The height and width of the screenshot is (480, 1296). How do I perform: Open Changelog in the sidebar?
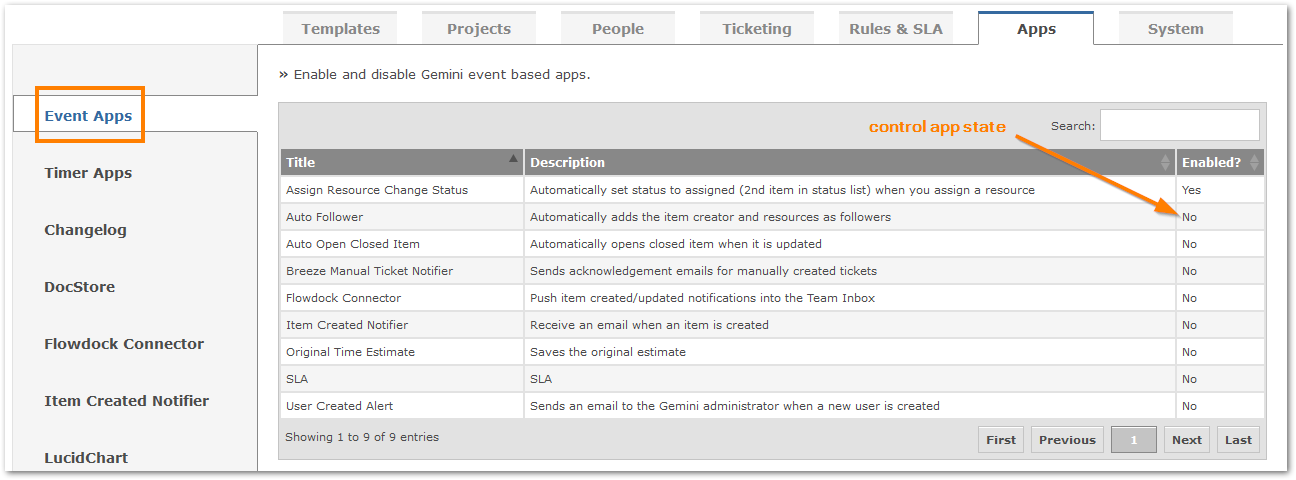pyautogui.click(x=85, y=230)
